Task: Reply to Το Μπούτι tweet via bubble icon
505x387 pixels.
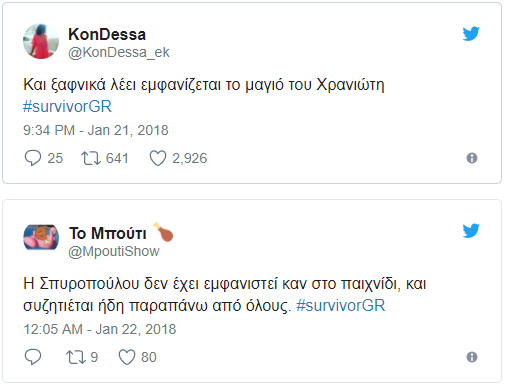Action: click(33, 357)
